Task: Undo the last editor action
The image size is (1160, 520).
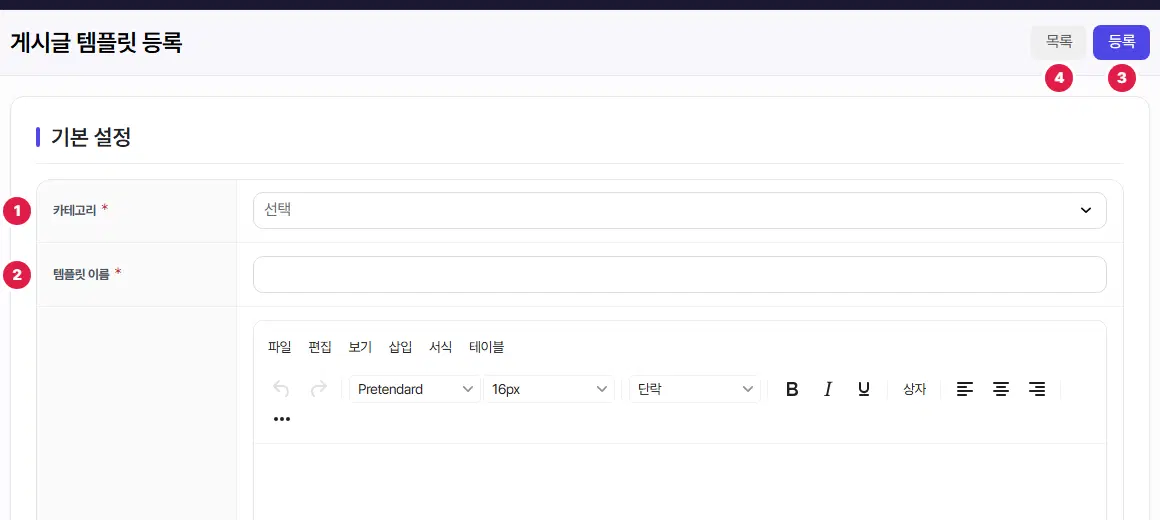Action: [282, 389]
